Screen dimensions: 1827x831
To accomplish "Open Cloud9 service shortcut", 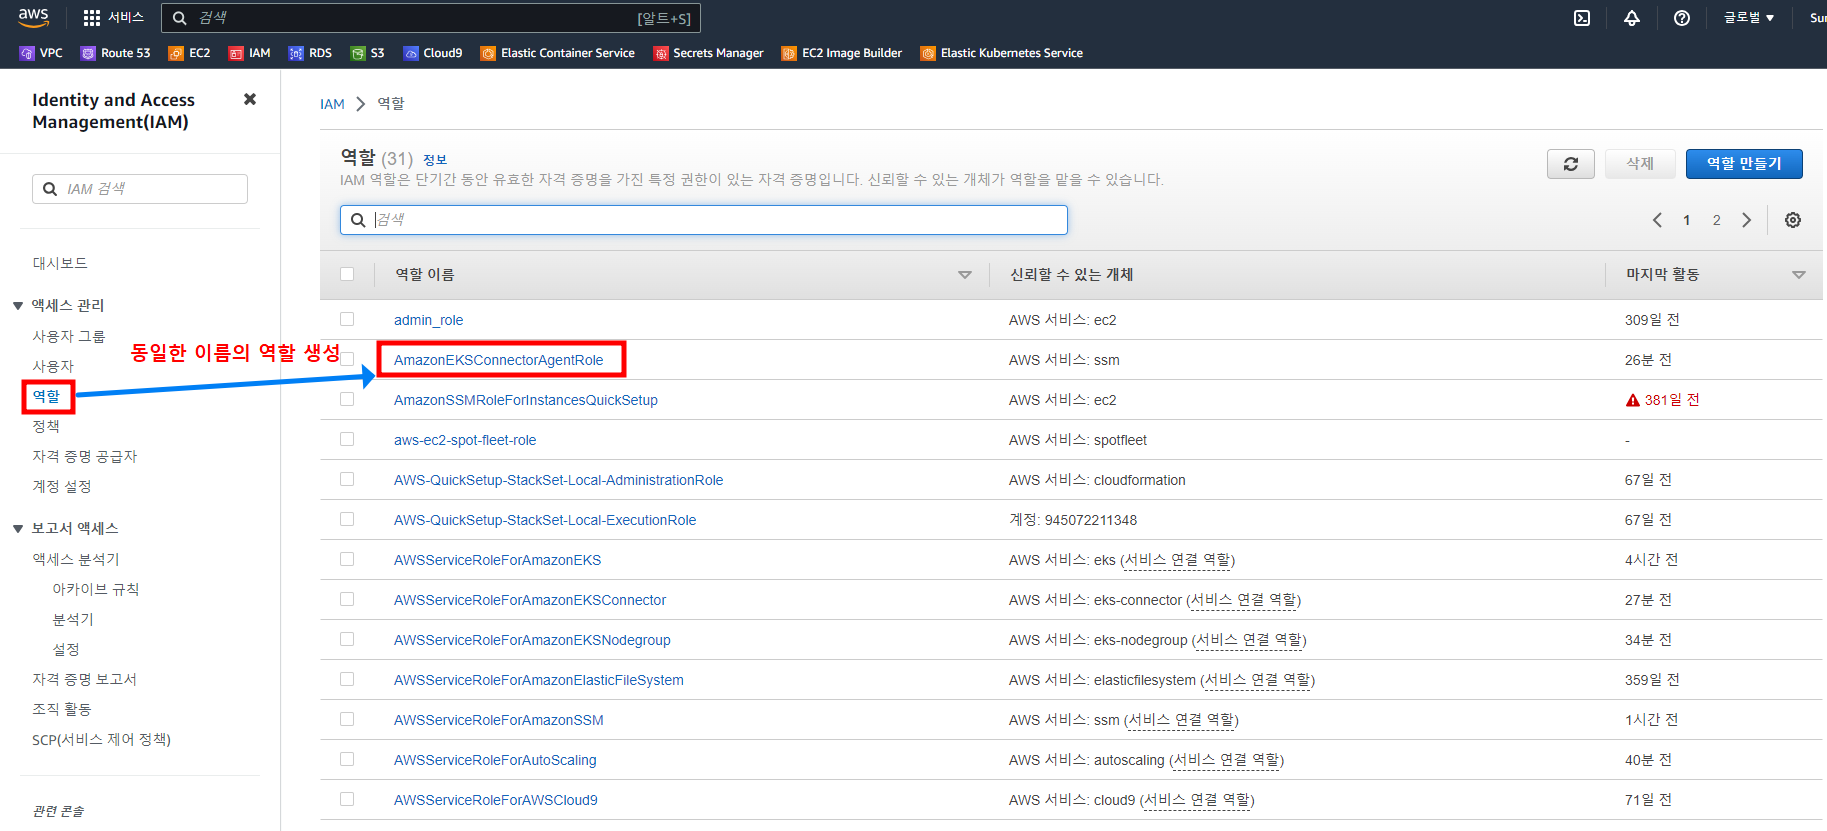I will coord(433,53).
